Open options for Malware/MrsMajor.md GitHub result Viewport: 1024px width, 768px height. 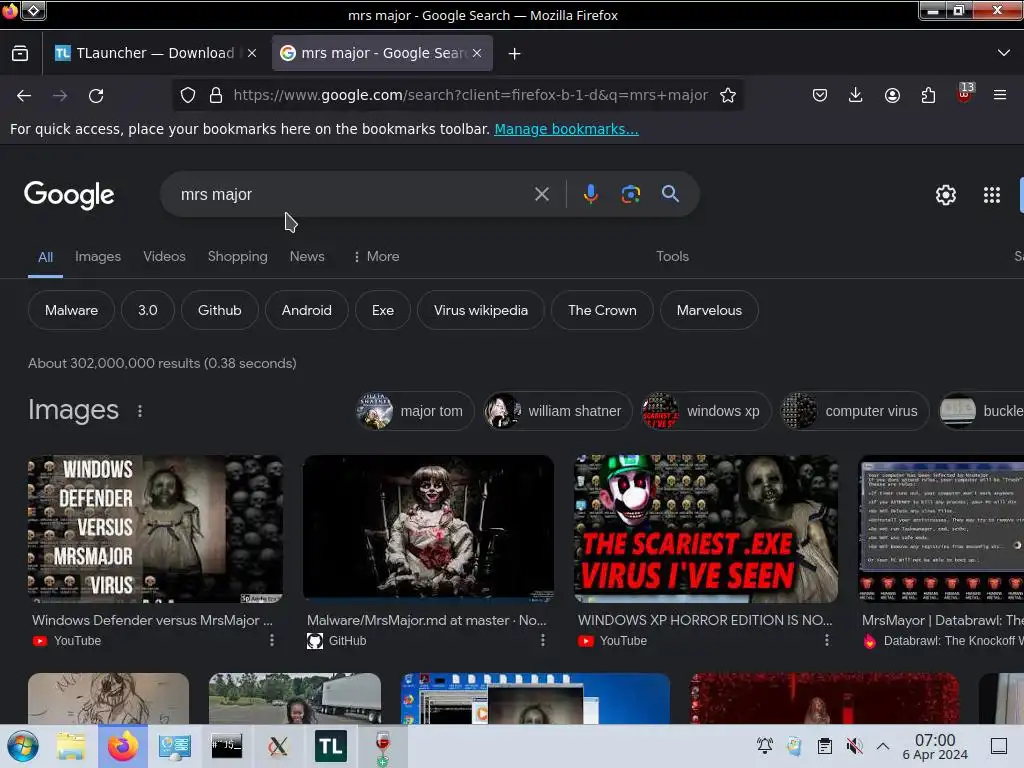coord(542,641)
